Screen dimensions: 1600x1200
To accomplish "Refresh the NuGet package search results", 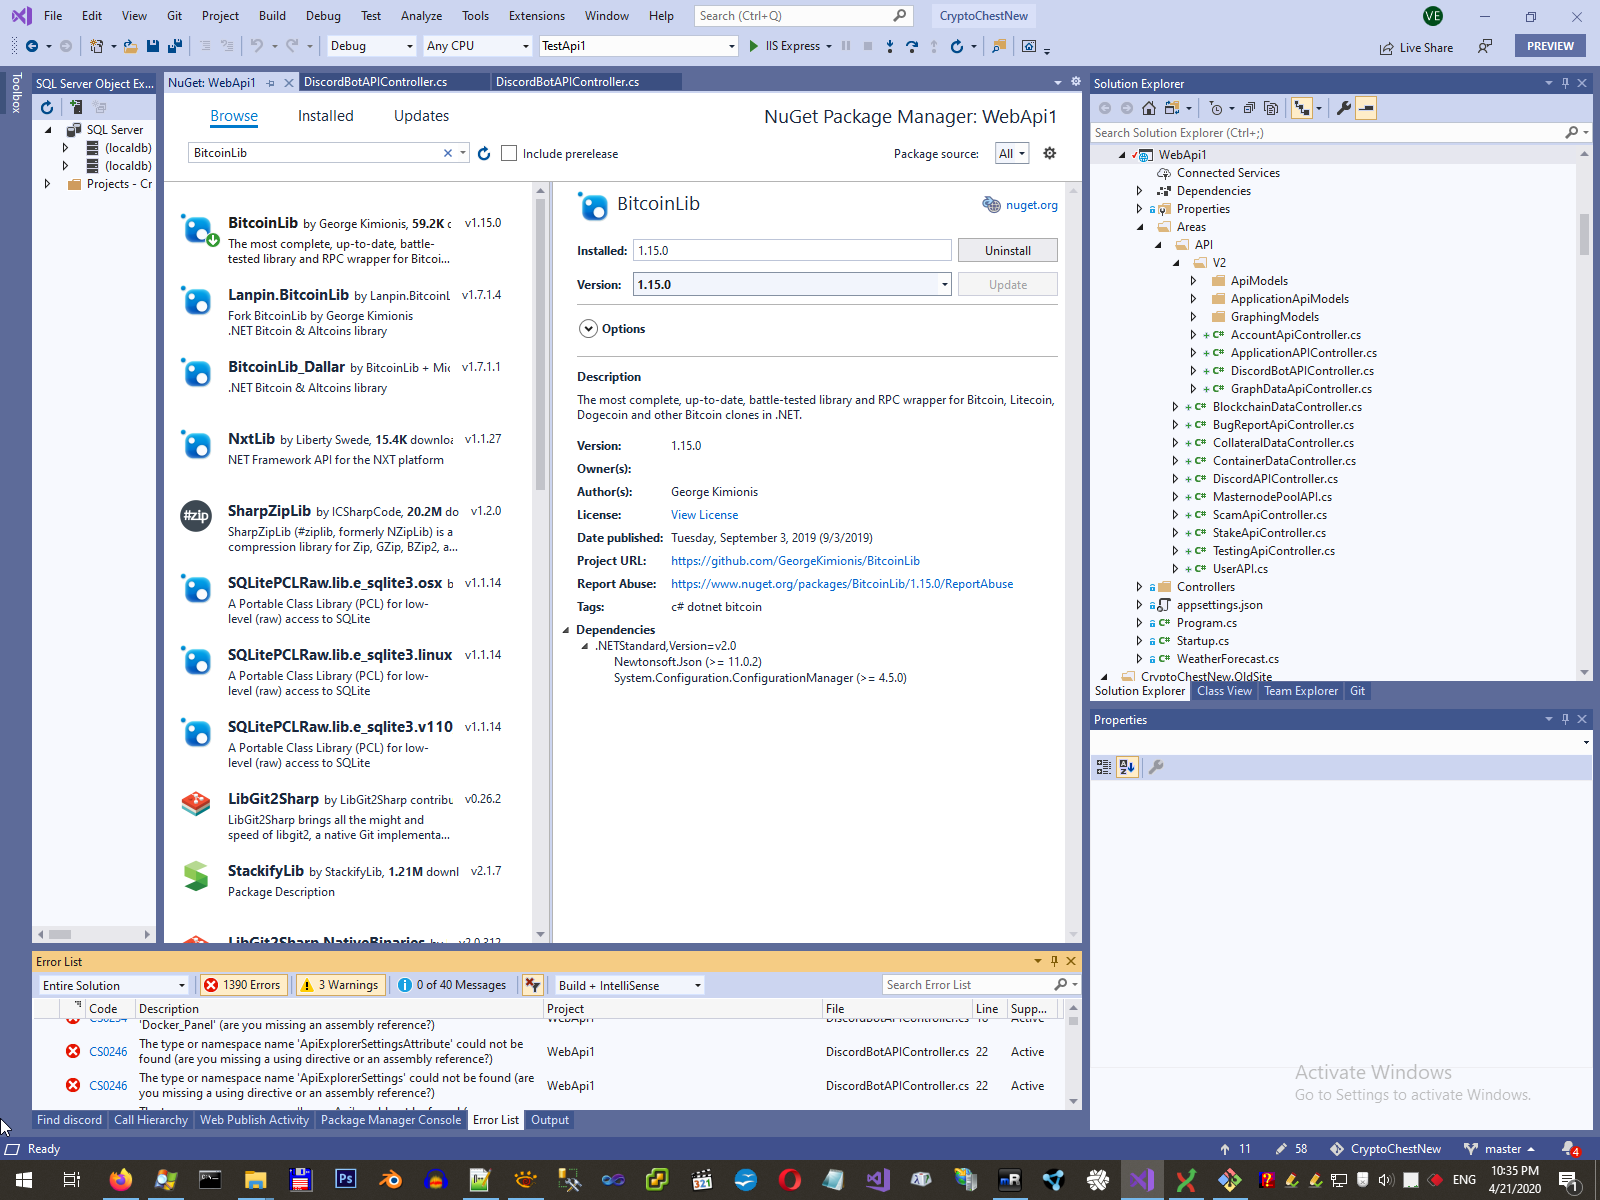I will [484, 153].
